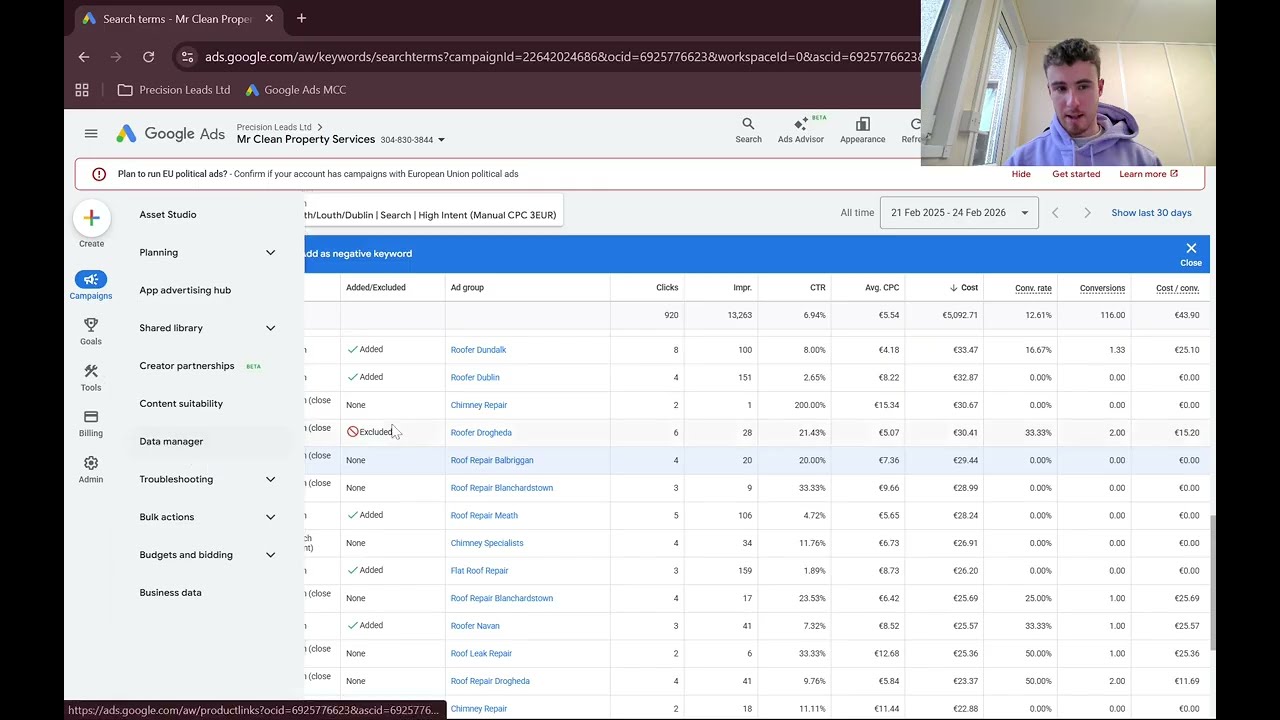Open the Appearance settings
The image size is (1280, 720).
click(862, 130)
